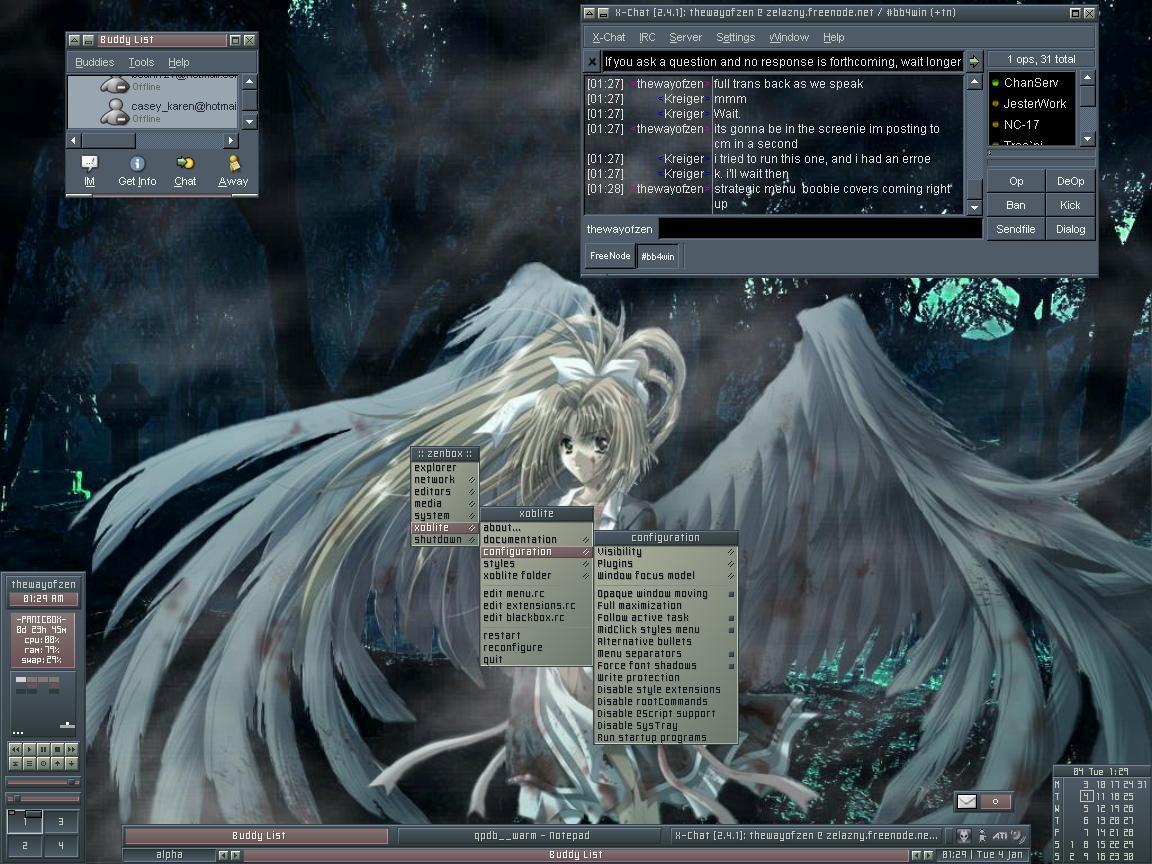Click the Sendfile button in X-Chat
Image resolution: width=1152 pixels, height=864 pixels.
coord(1016,229)
